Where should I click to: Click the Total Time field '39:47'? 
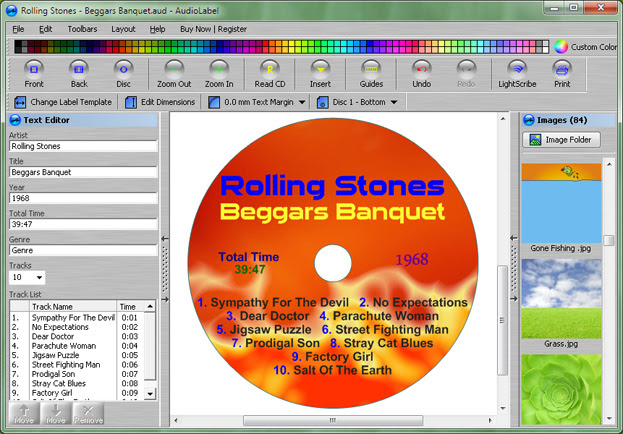click(x=83, y=224)
